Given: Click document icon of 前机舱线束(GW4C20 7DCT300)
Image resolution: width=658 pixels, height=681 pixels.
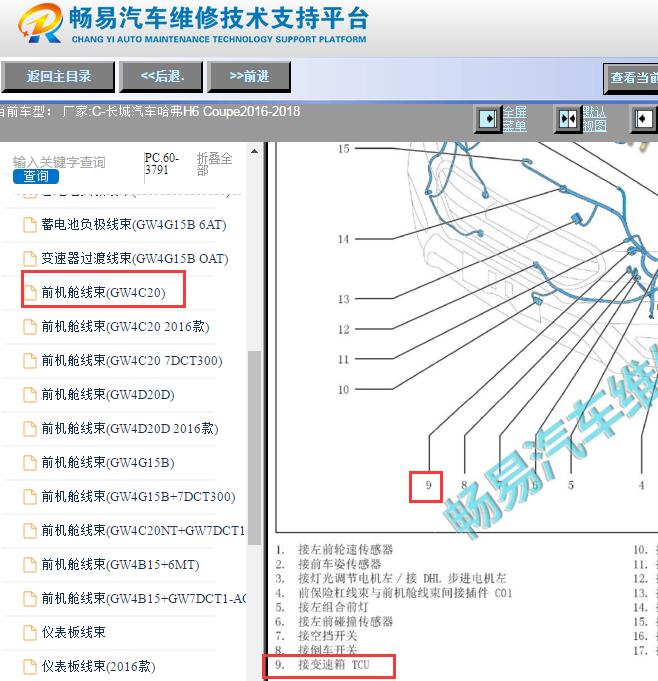Looking at the screenshot, I should coord(30,360).
